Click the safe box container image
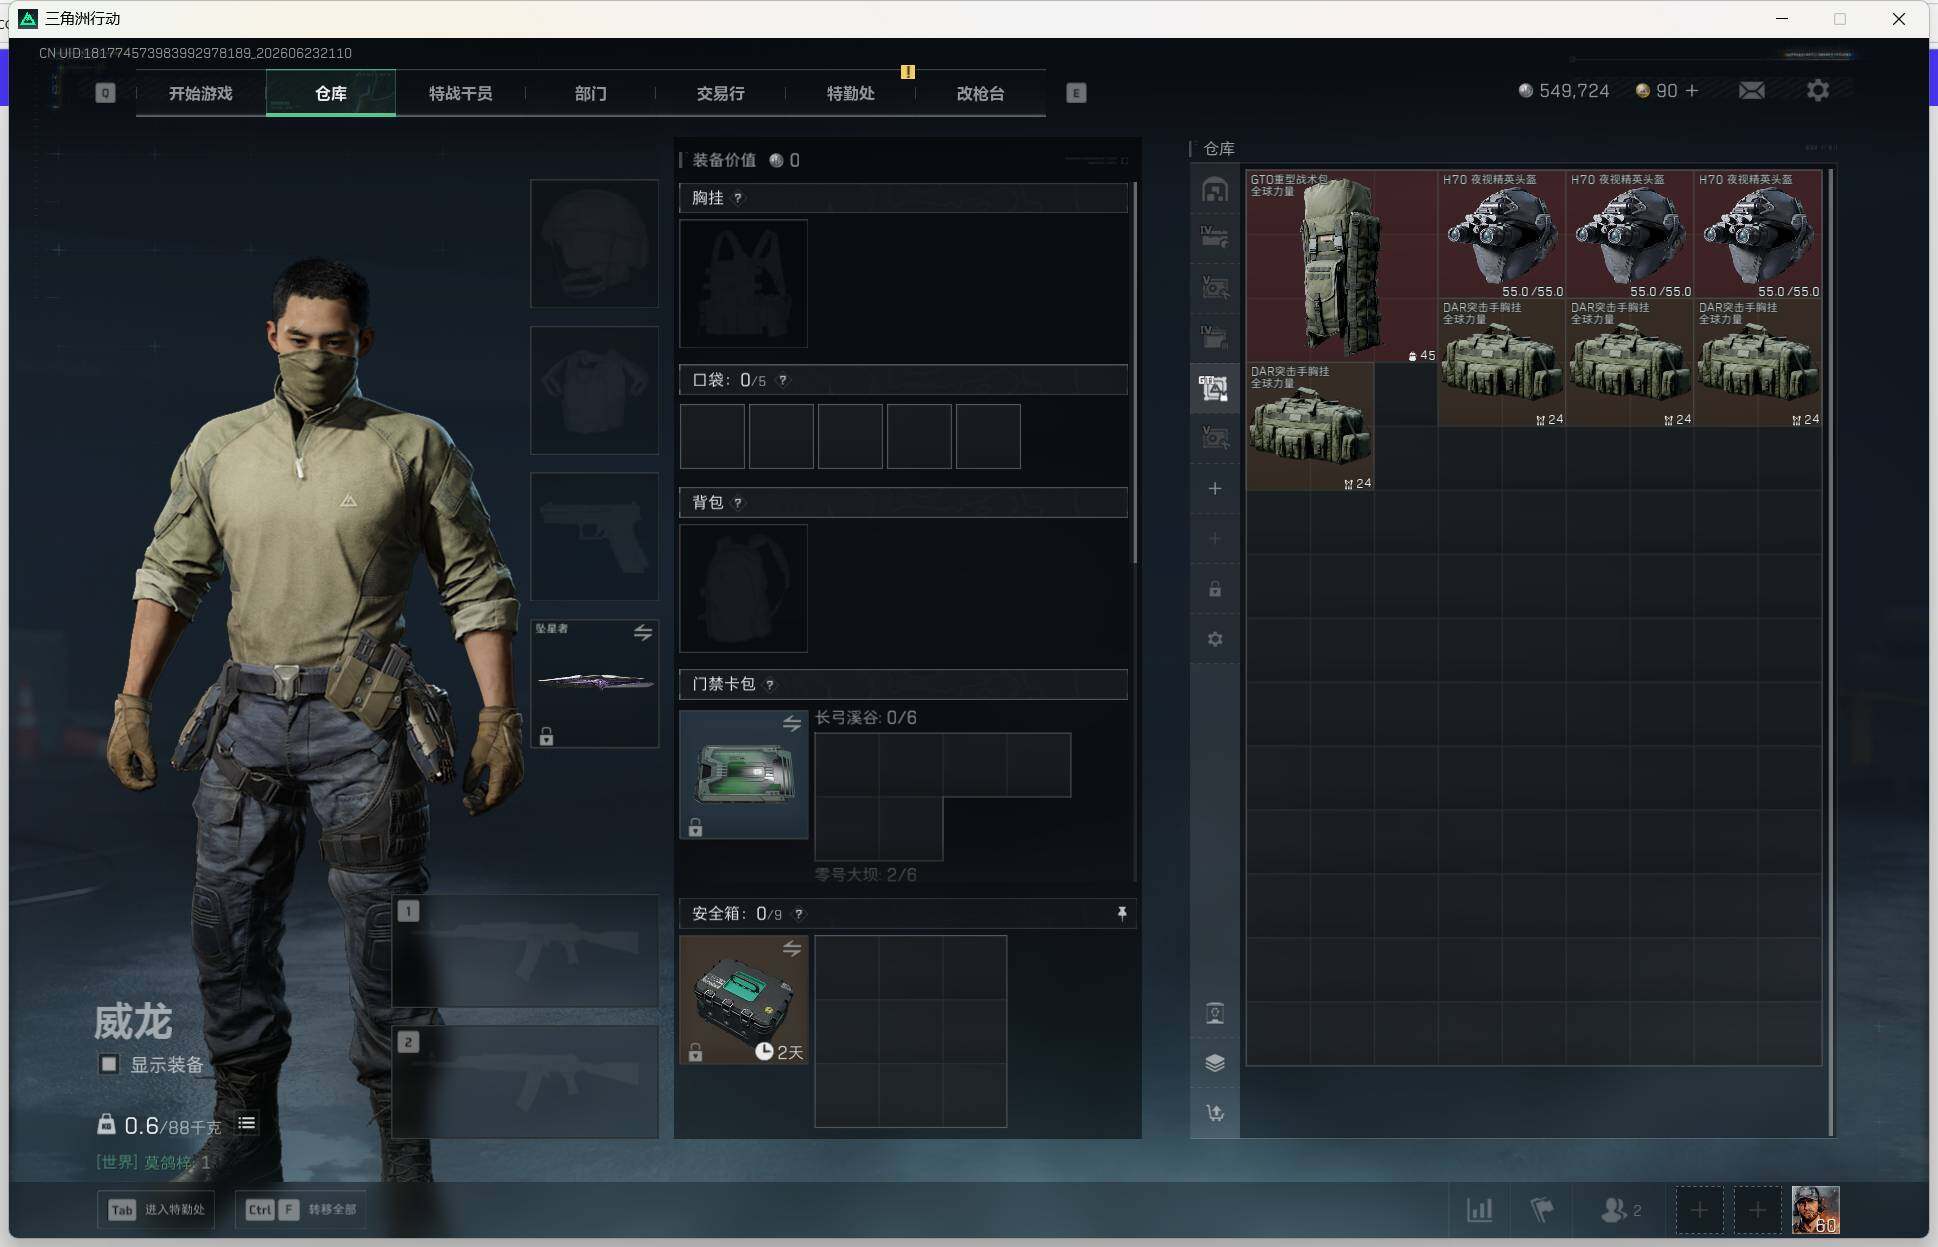 (743, 1000)
